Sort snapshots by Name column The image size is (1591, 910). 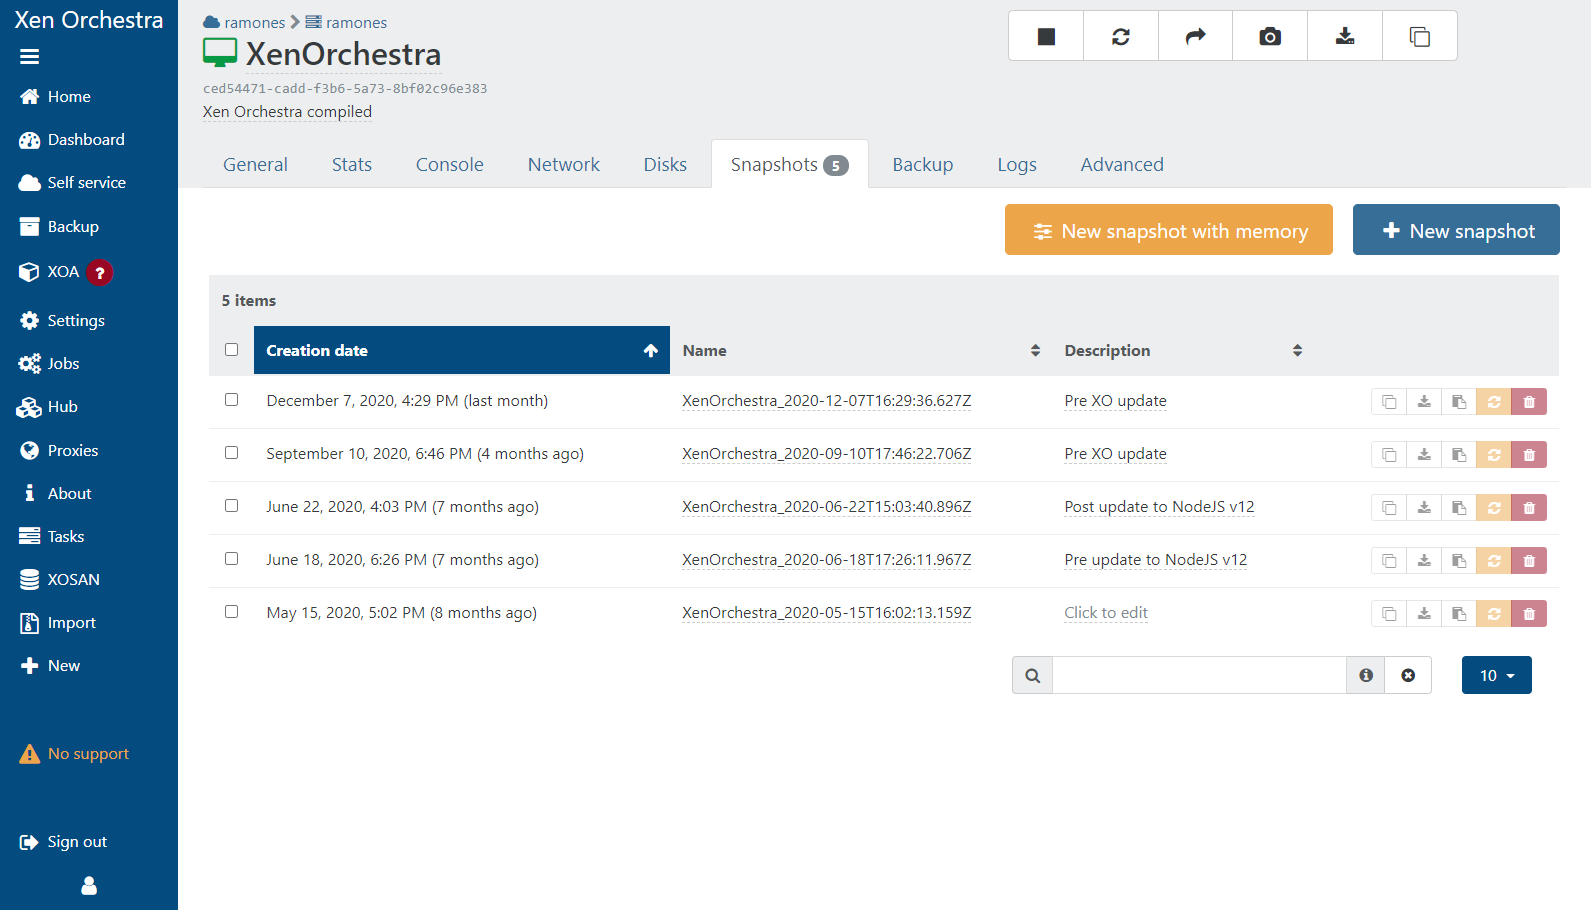tap(861, 350)
